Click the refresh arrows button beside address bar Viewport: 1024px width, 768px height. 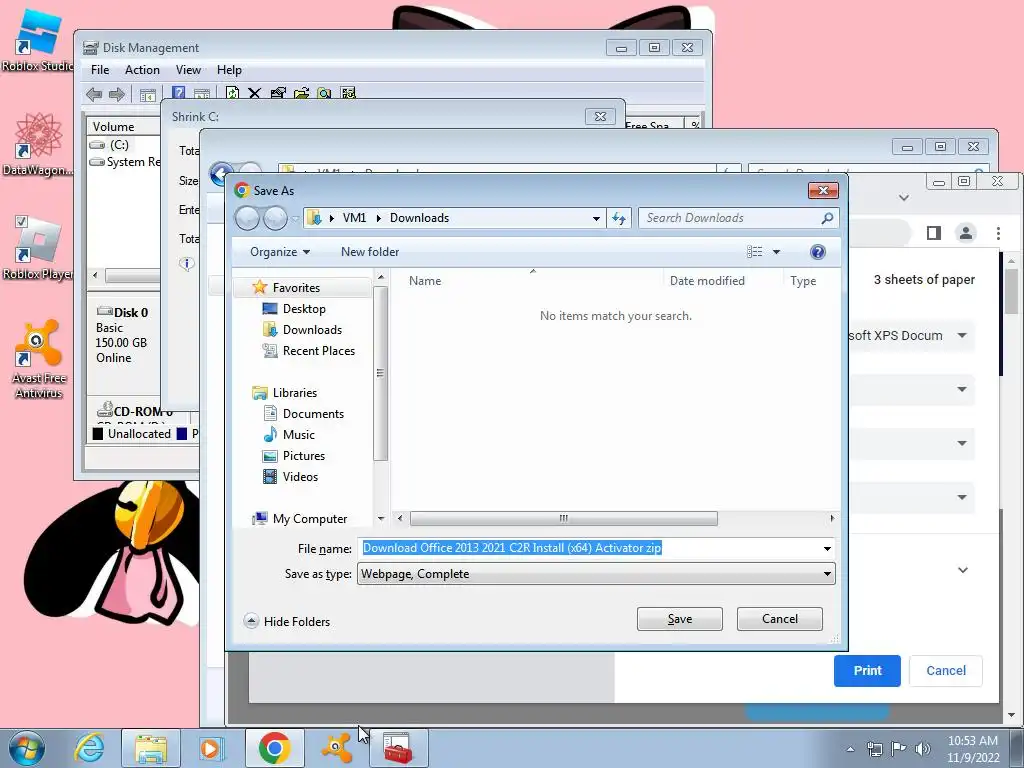point(618,218)
